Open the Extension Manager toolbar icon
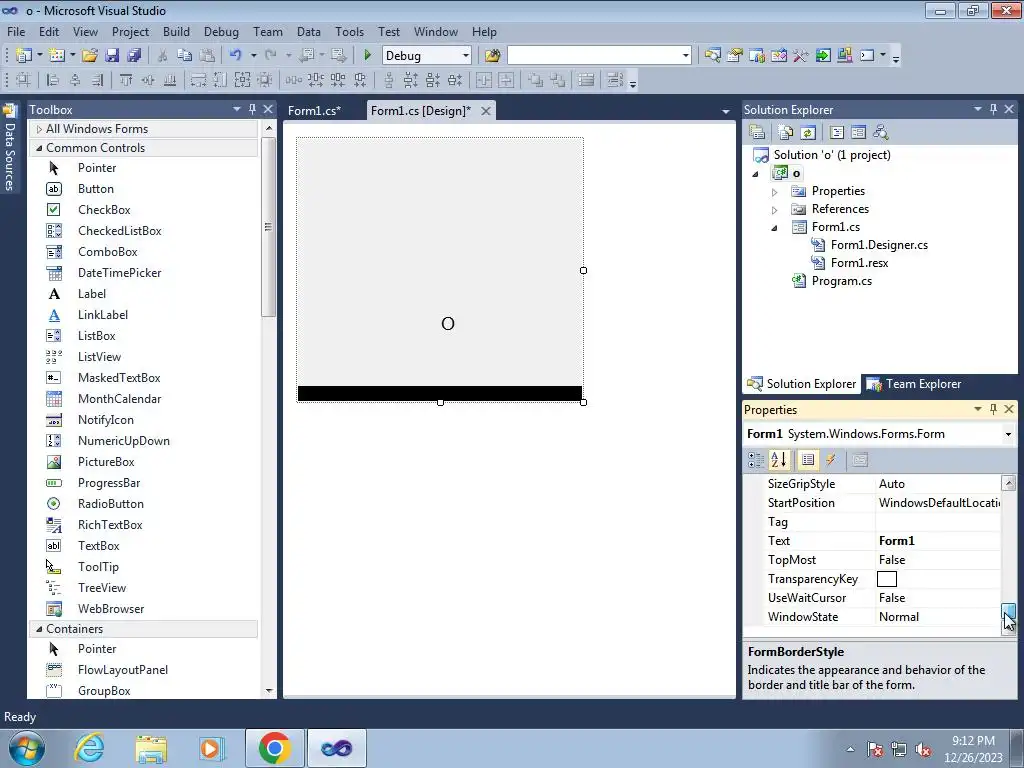This screenshot has height=768, width=1024. (844, 56)
